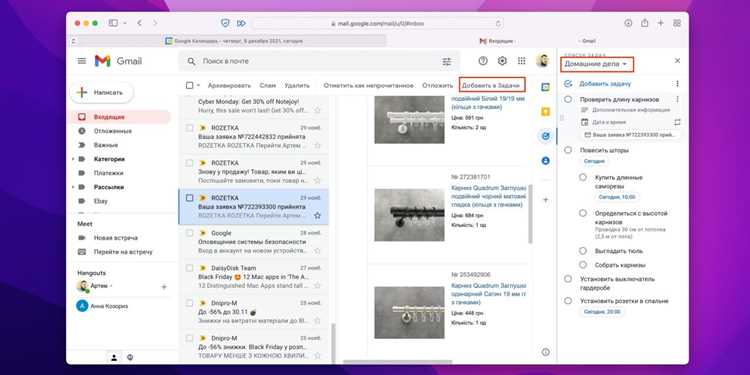Open the select dropdown arrow beside checkbox
The width and height of the screenshot is (750, 375).
coord(199,86)
